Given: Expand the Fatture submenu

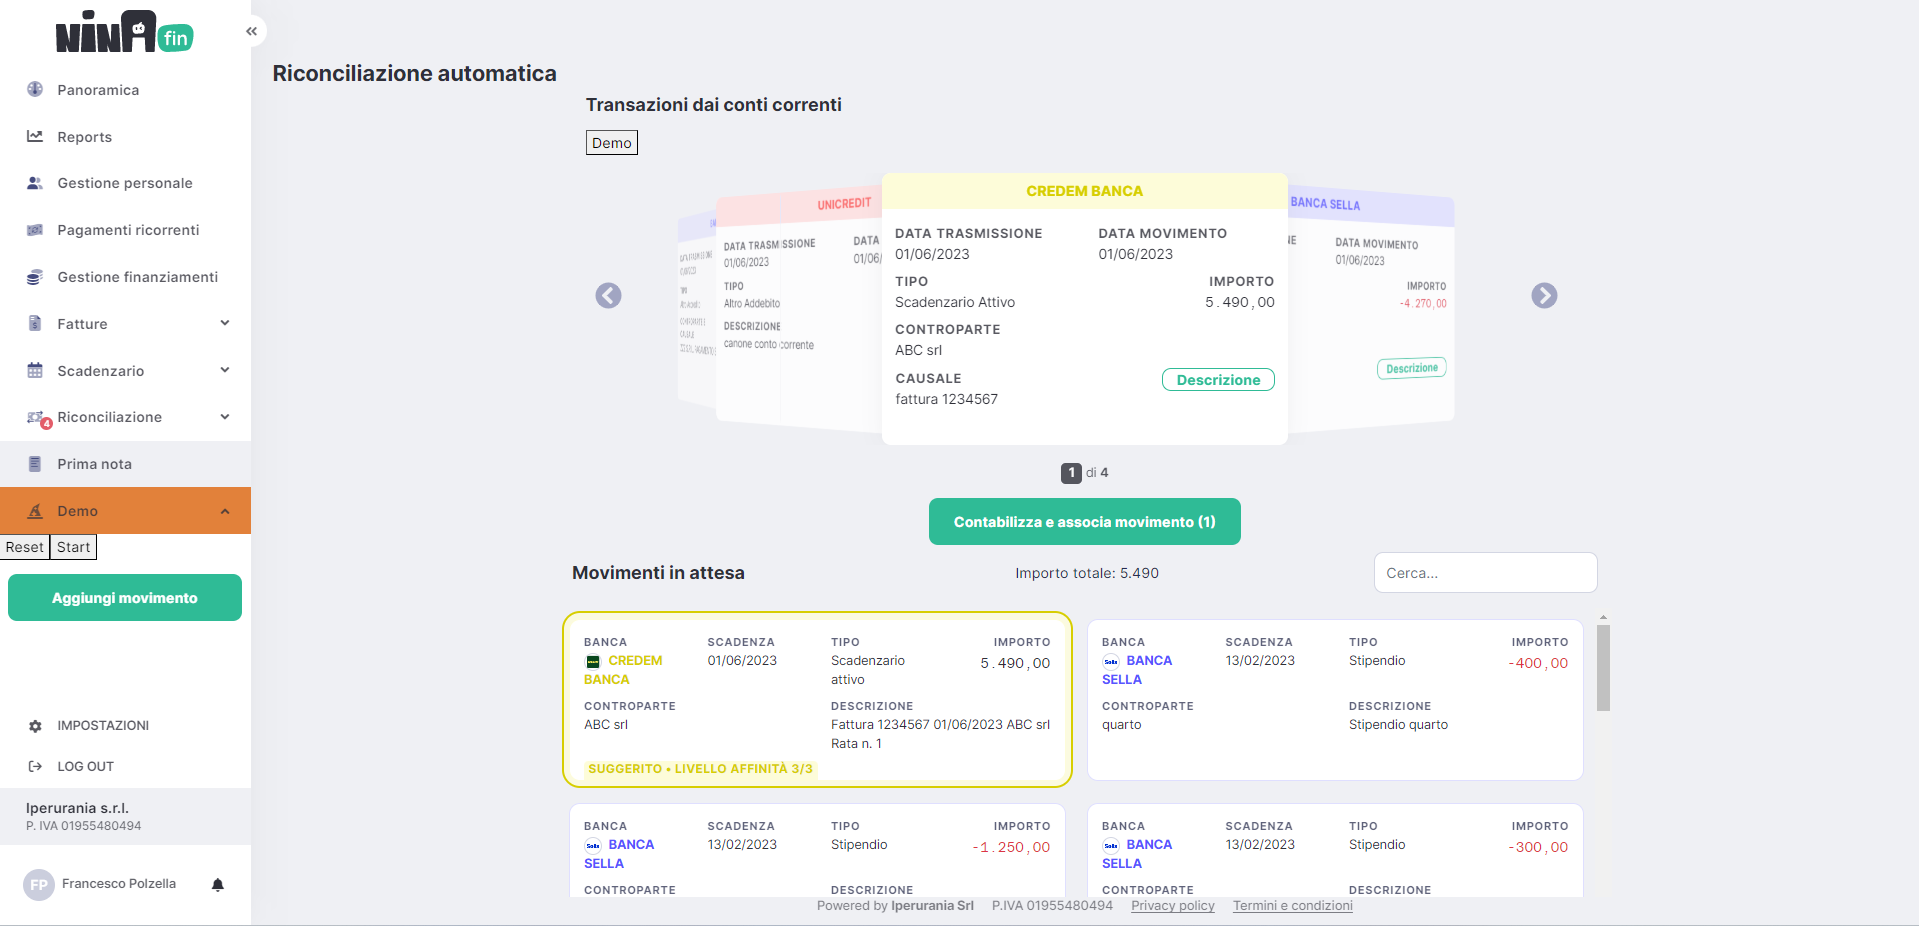Looking at the screenshot, I should pyautogui.click(x=225, y=323).
